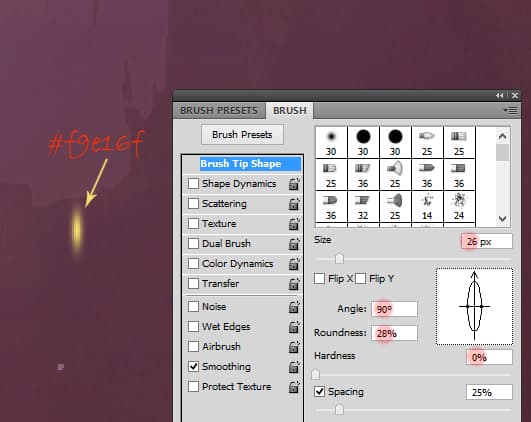
Task: Lock the Color Dynamics settings
Action: click(x=294, y=264)
